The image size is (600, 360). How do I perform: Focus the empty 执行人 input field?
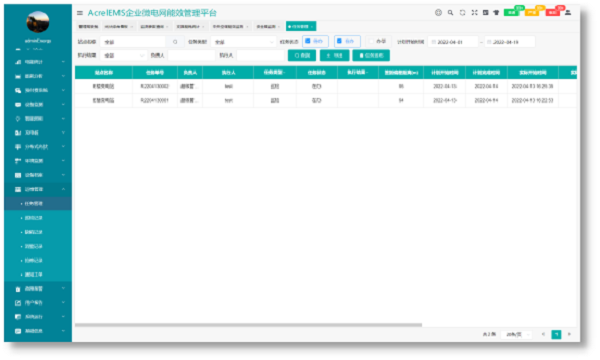click(261, 55)
